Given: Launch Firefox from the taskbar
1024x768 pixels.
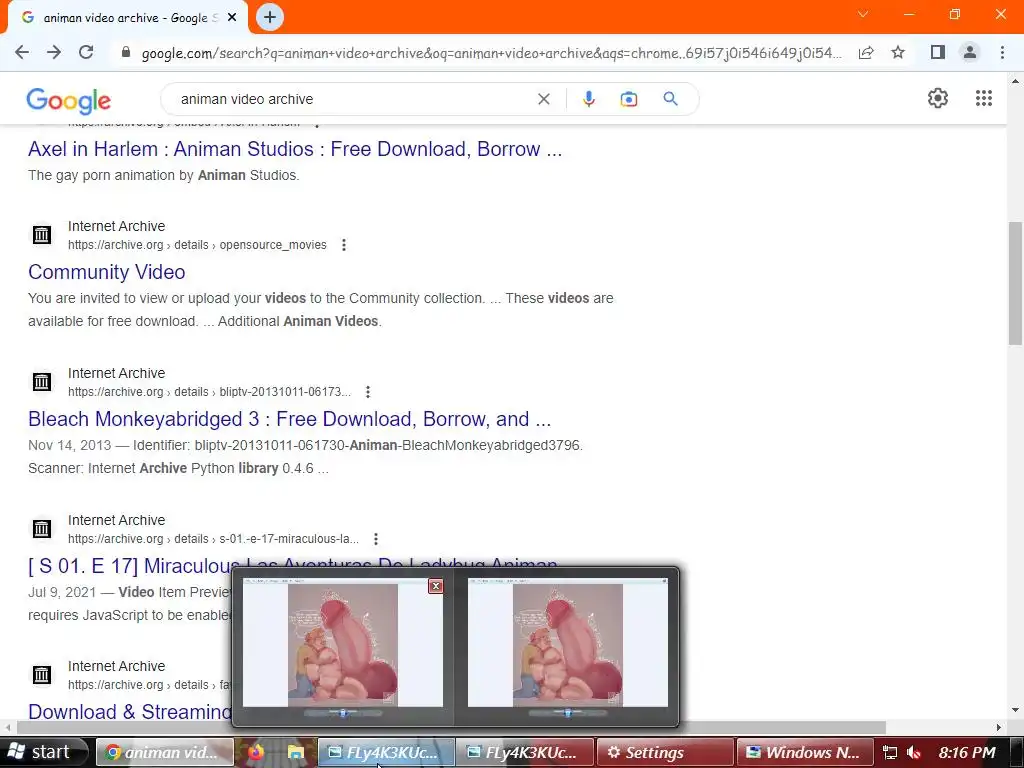Looking at the screenshot, I should tap(256, 752).
